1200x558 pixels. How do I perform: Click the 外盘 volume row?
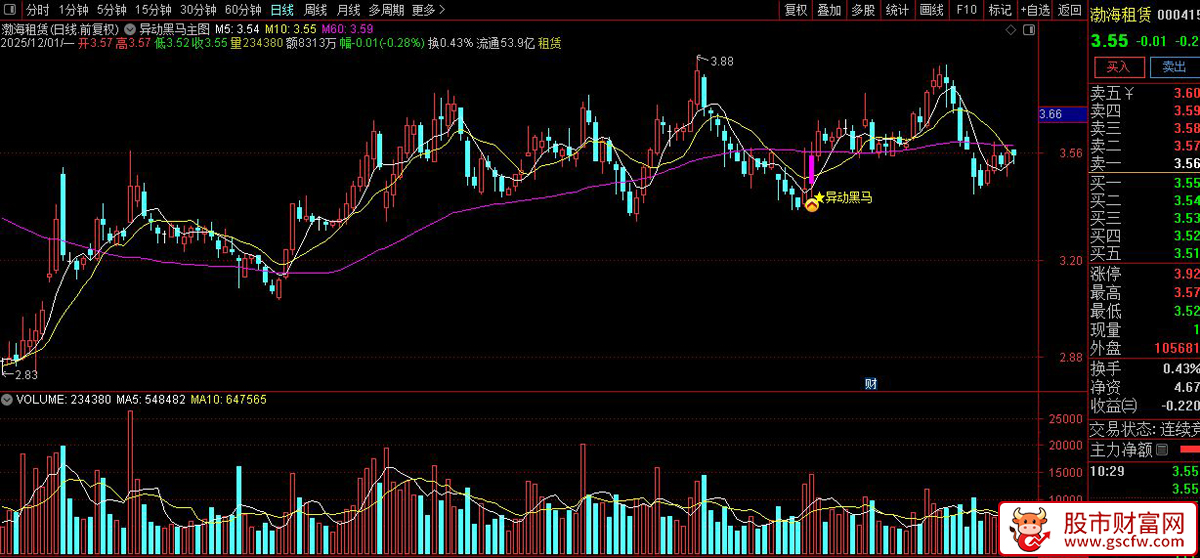(x=1144, y=349)
